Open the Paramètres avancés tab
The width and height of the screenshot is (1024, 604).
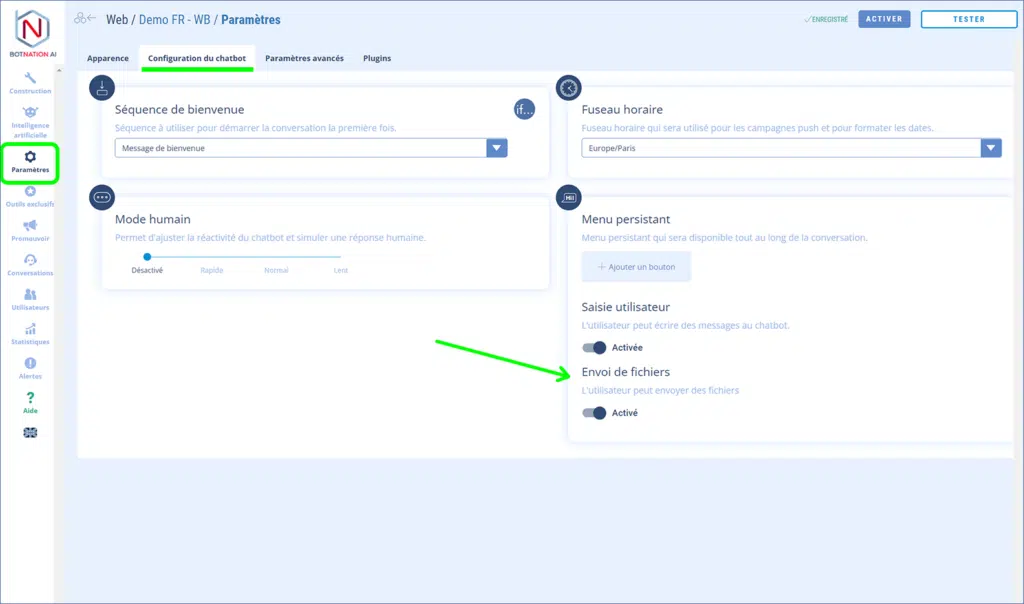click(304, 58)
